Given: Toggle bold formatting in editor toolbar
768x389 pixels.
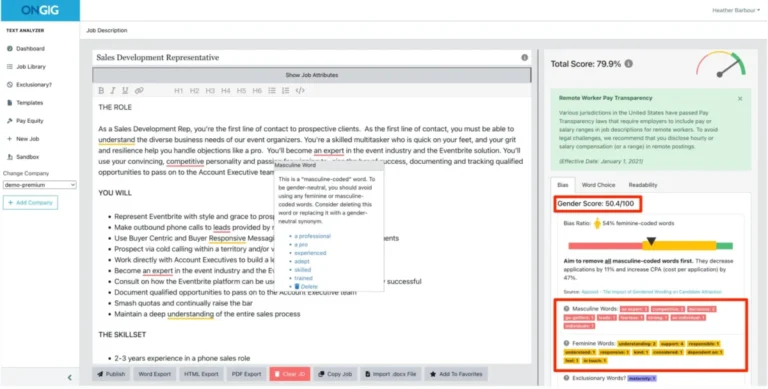Looking at the screenshot, I should [101, 91].
